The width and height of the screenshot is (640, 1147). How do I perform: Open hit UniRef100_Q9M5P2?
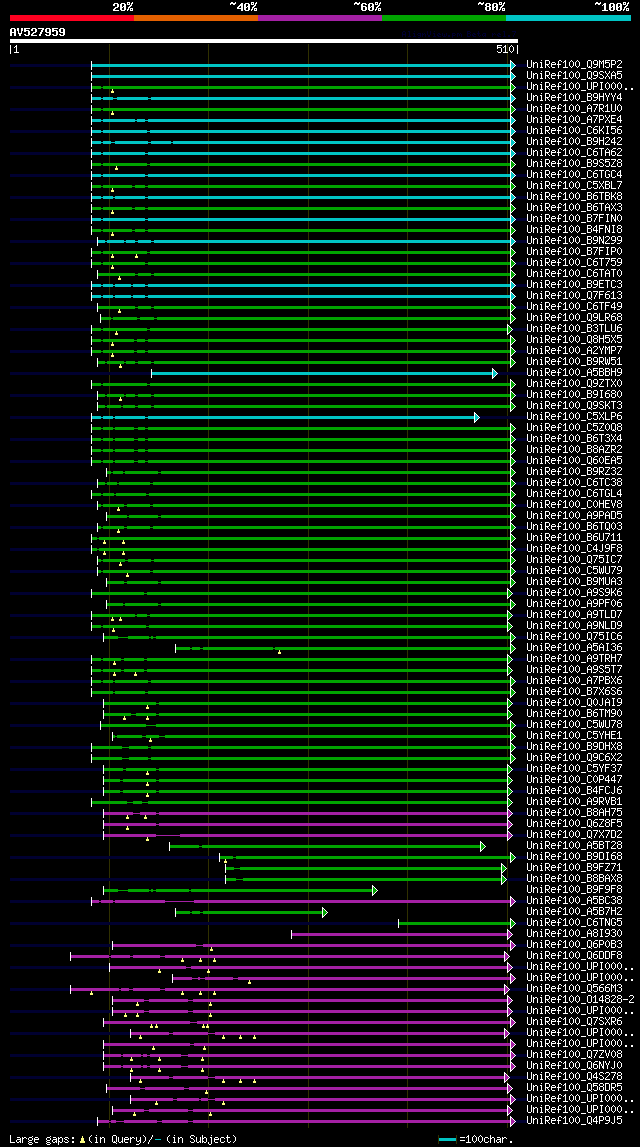pyautogui.click(x=574, y=64)
